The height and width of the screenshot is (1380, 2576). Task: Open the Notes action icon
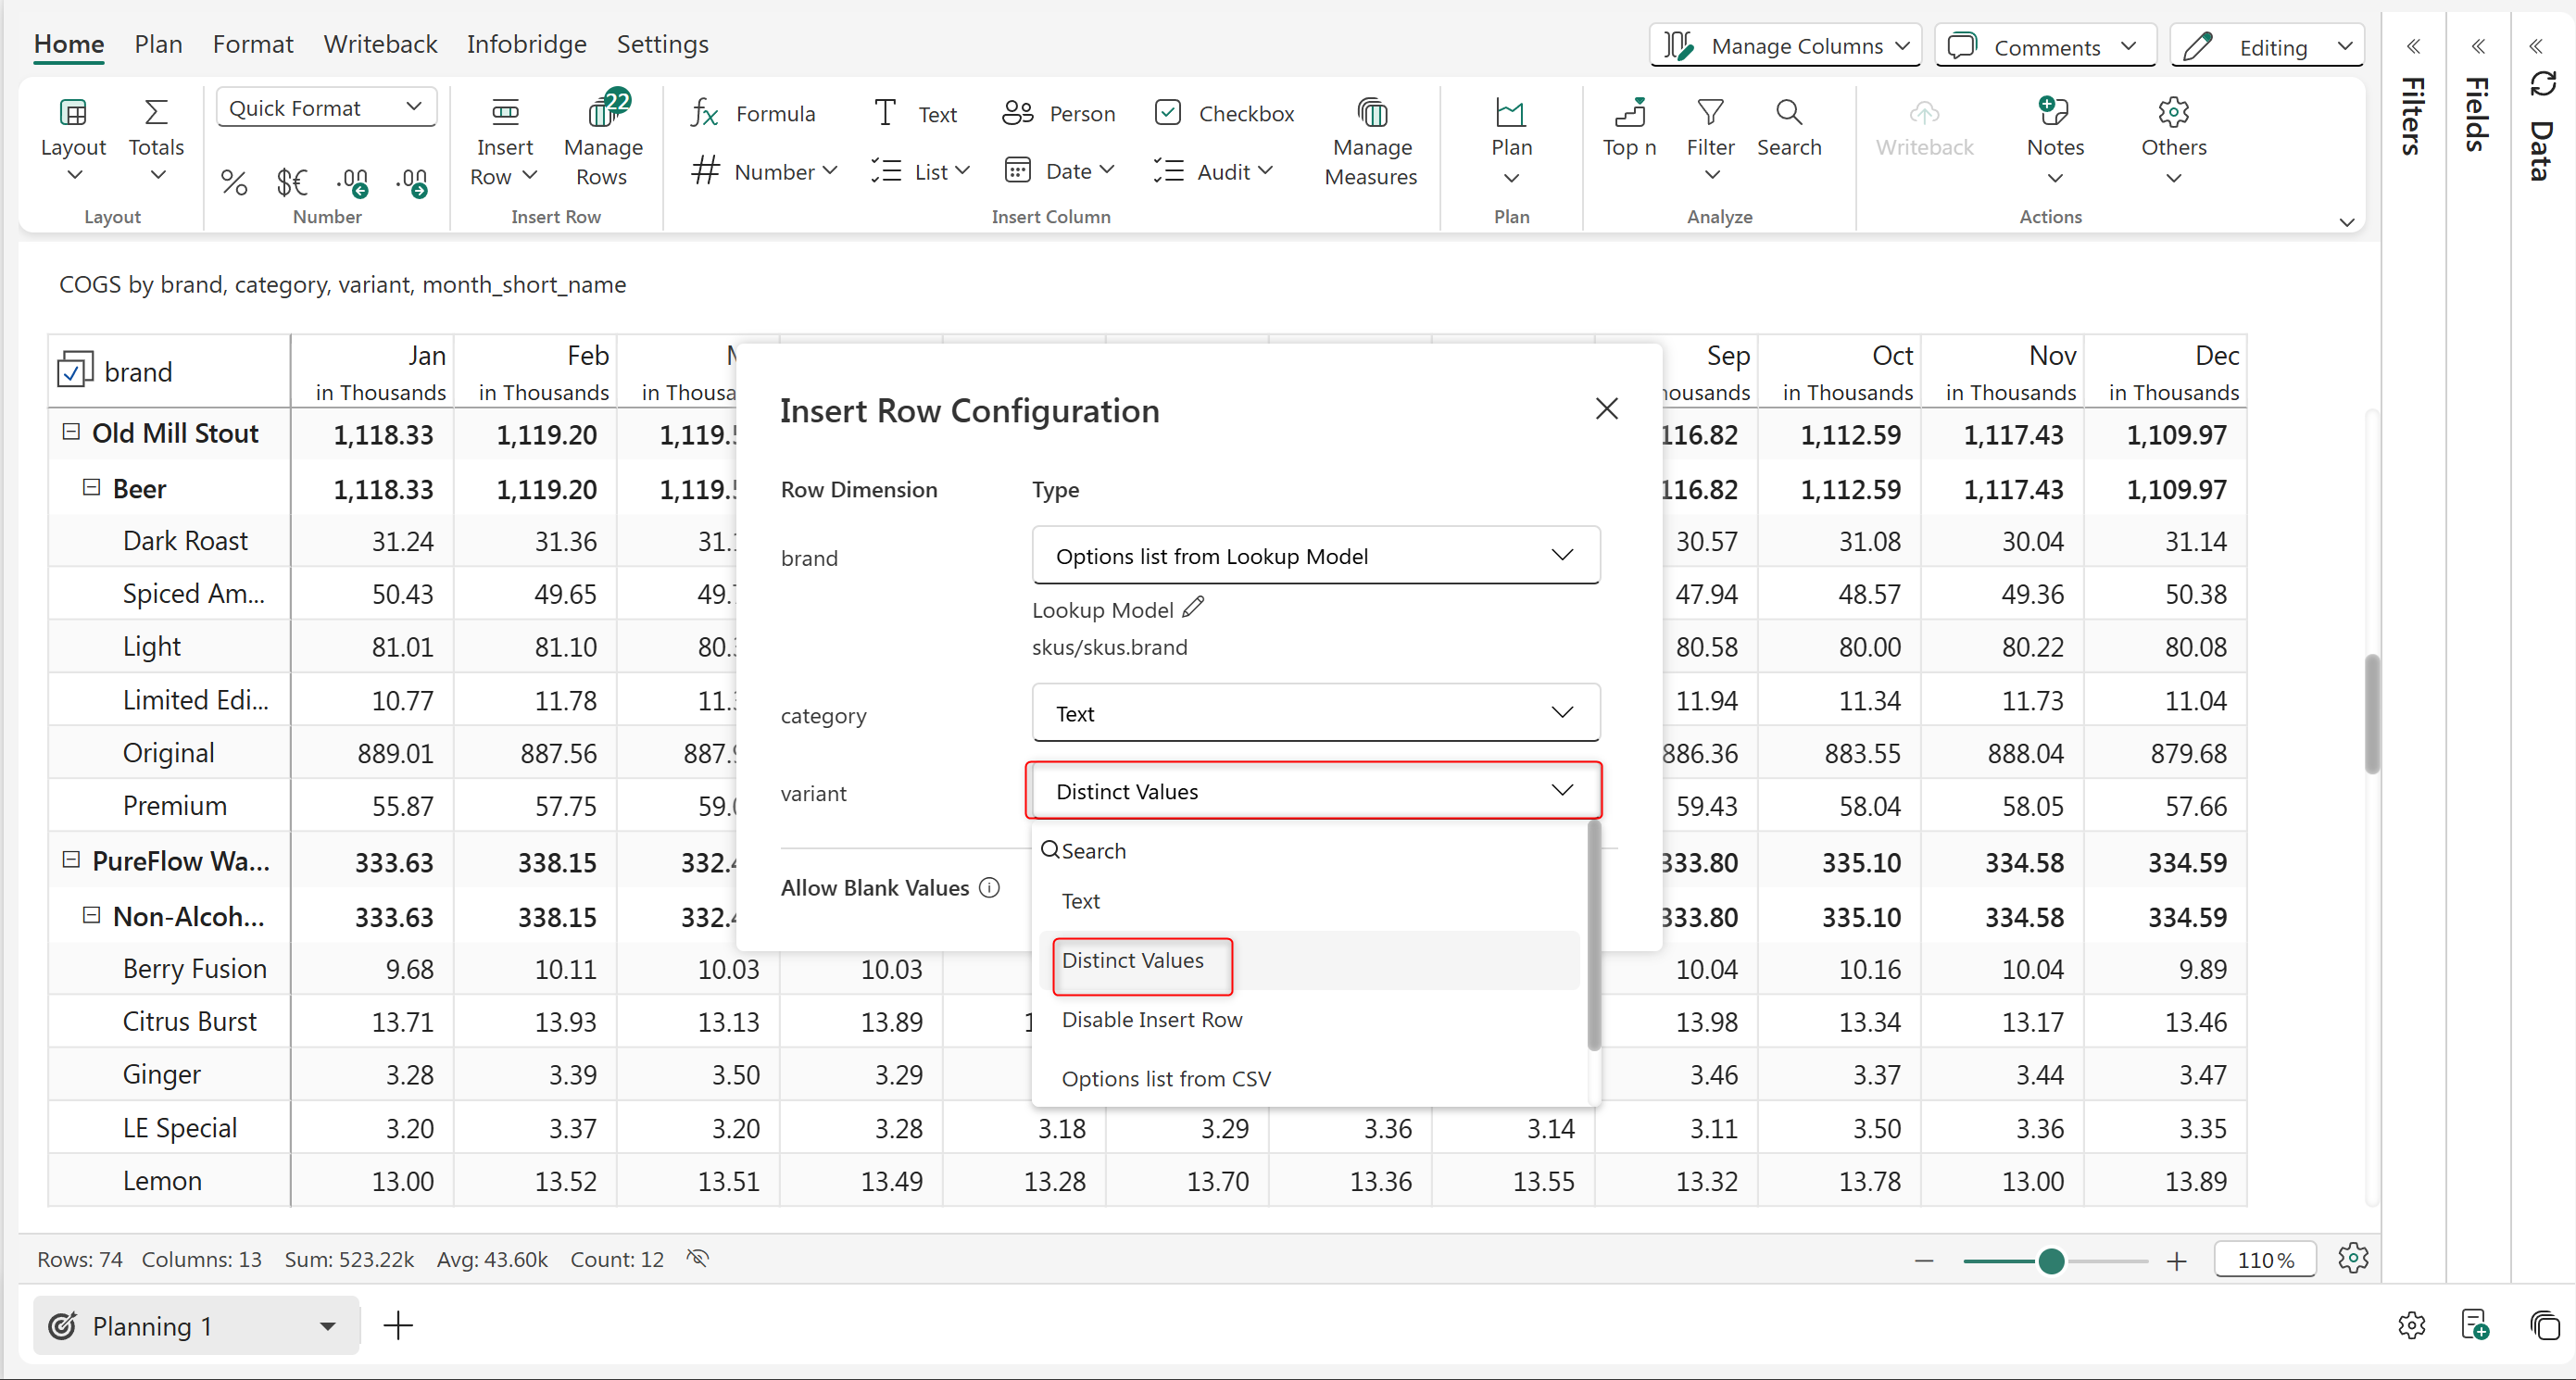tap(2053, 113)
